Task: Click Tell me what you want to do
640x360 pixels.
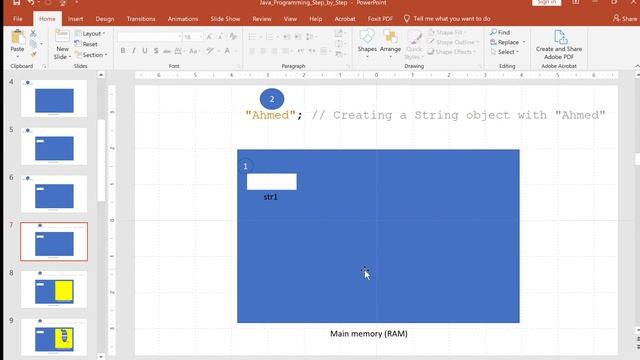Action: [447, 19]
